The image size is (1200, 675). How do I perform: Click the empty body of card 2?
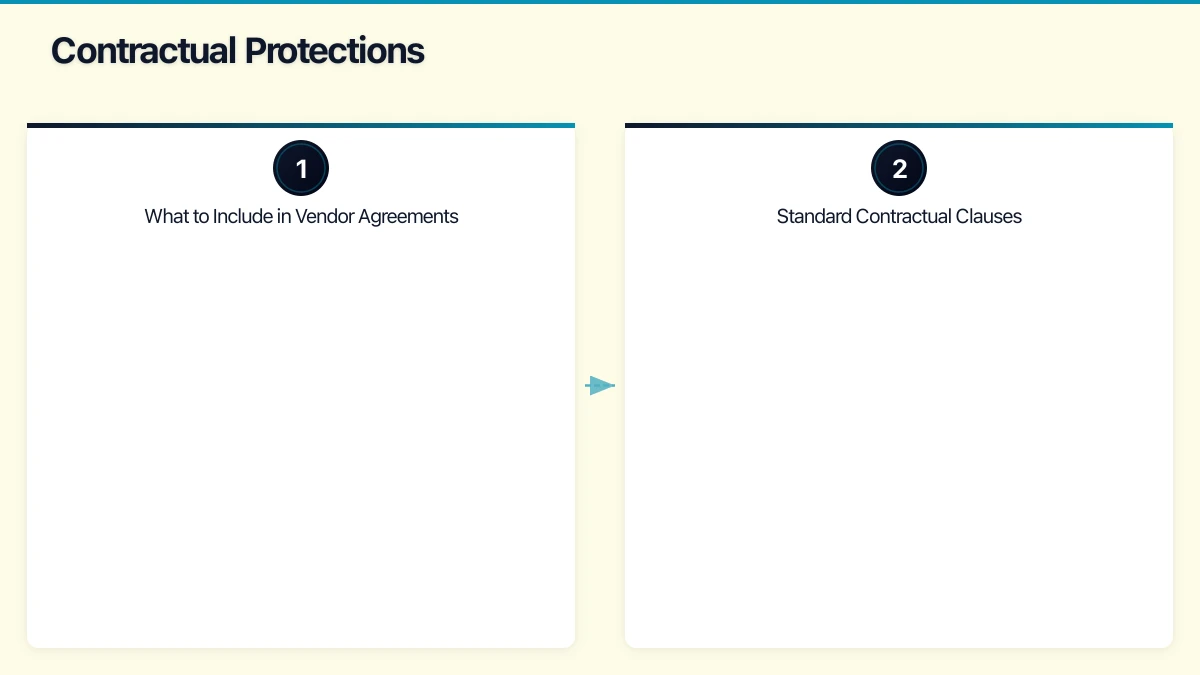tap(899, 430)
